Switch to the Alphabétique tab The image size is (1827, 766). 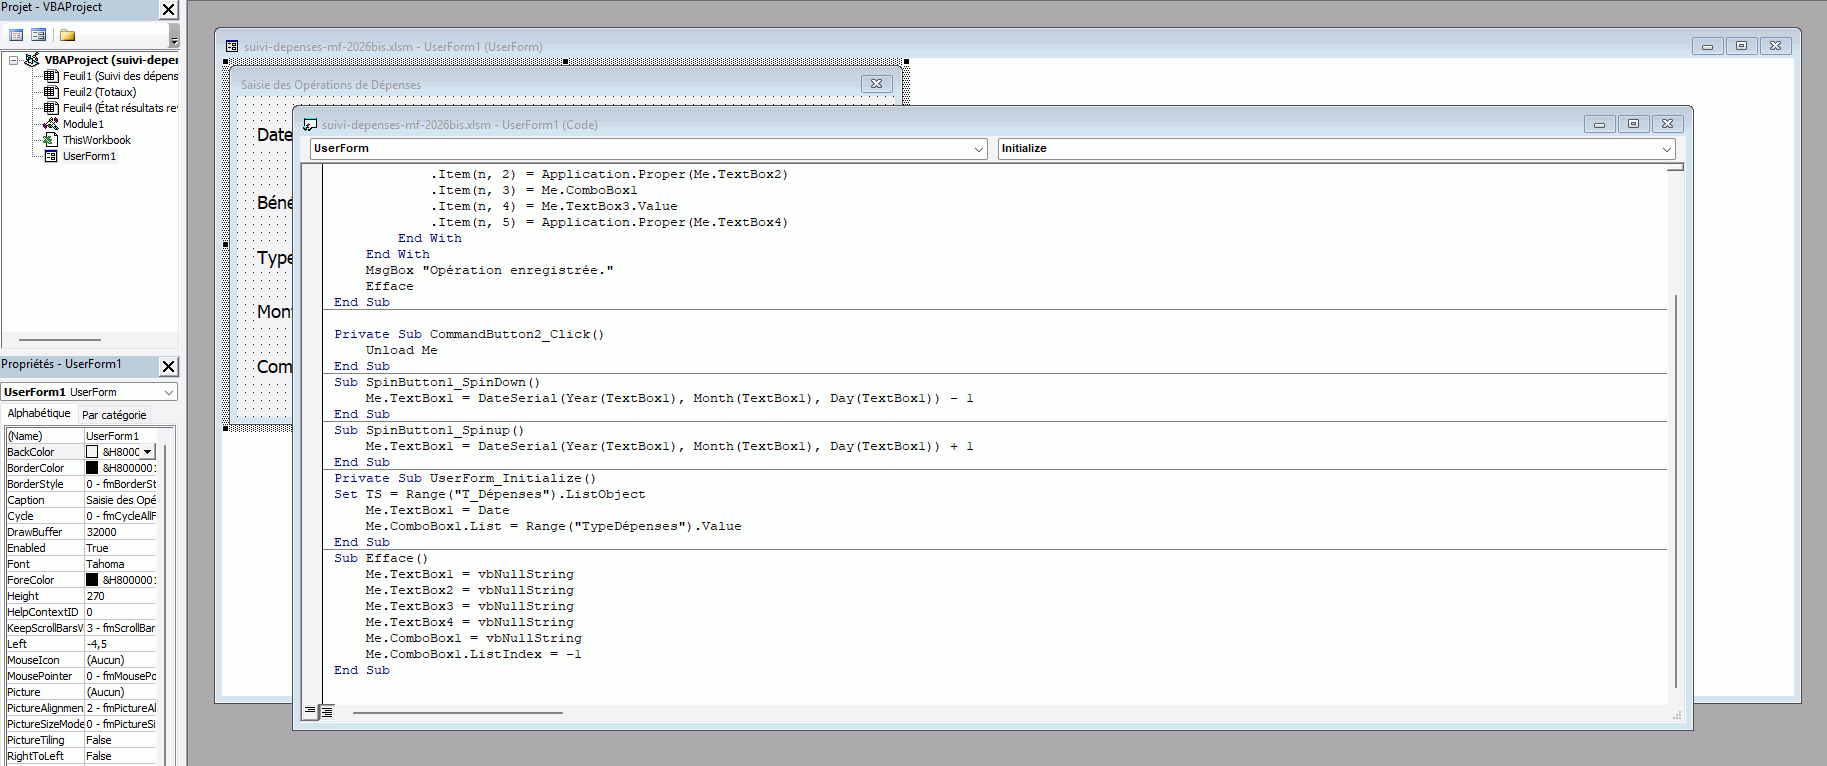[x=39, y=414]
